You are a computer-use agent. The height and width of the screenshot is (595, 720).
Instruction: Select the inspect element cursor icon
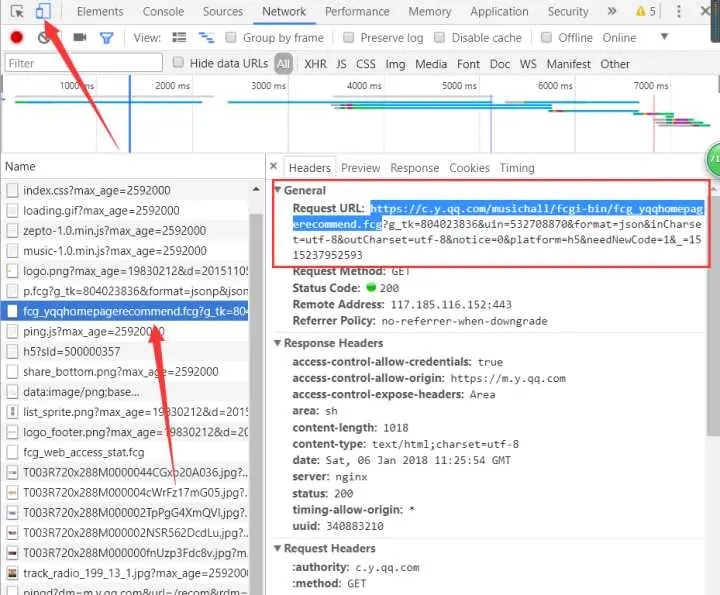click(x=17, y=11)
